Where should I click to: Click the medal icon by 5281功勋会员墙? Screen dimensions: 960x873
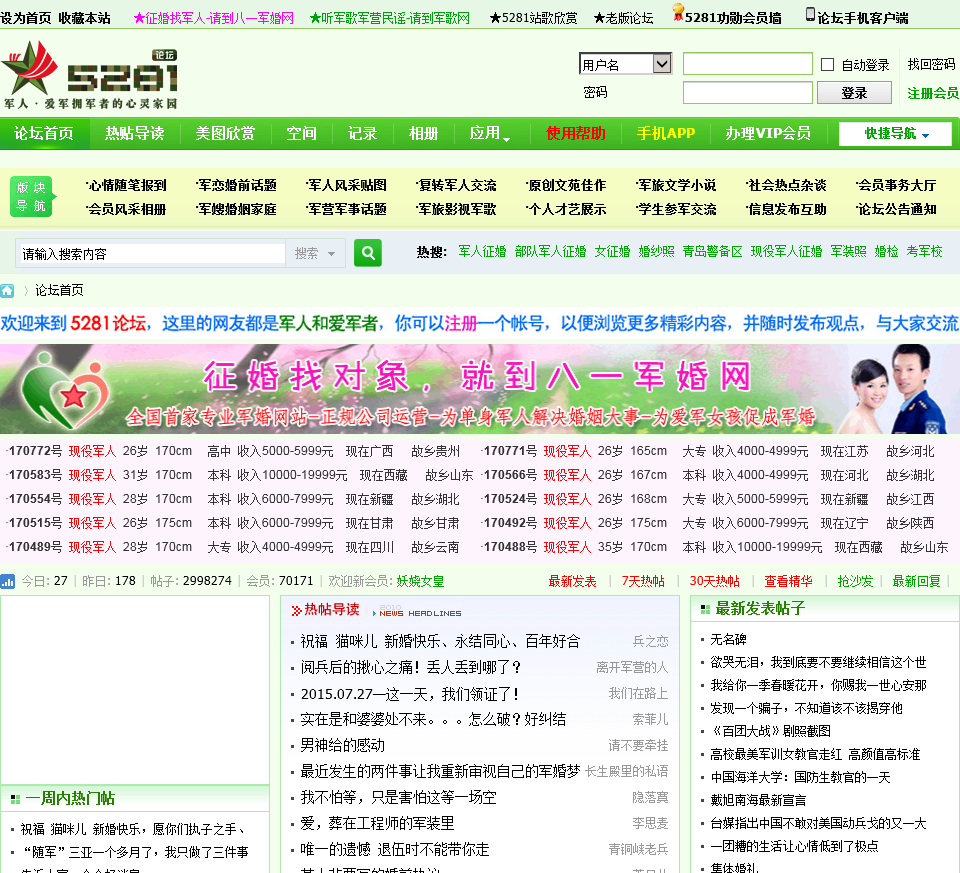tap(678, 12)
